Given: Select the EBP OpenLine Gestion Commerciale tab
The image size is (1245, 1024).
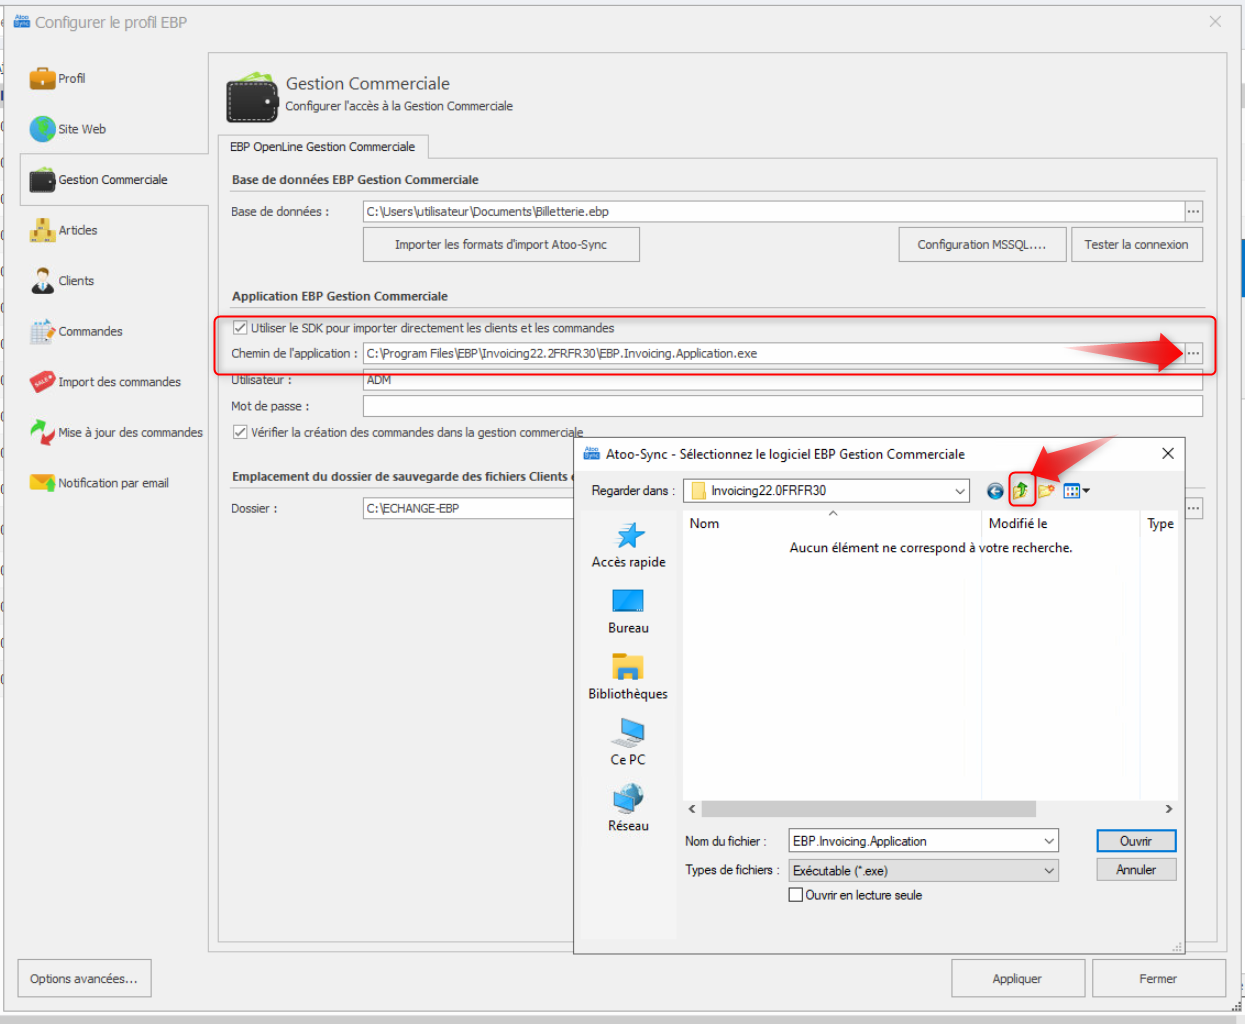Looking at the screenshot, I should (323, 147).
